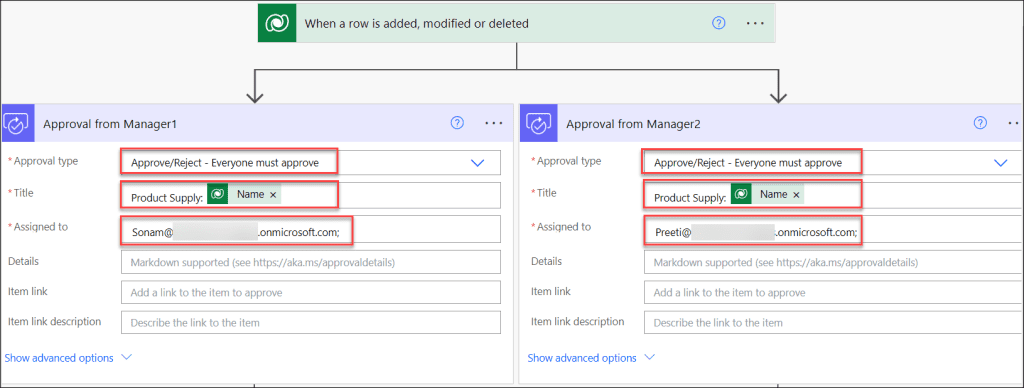
Task: Click Name token text in Manager2 Title
Action: (774, 194)
